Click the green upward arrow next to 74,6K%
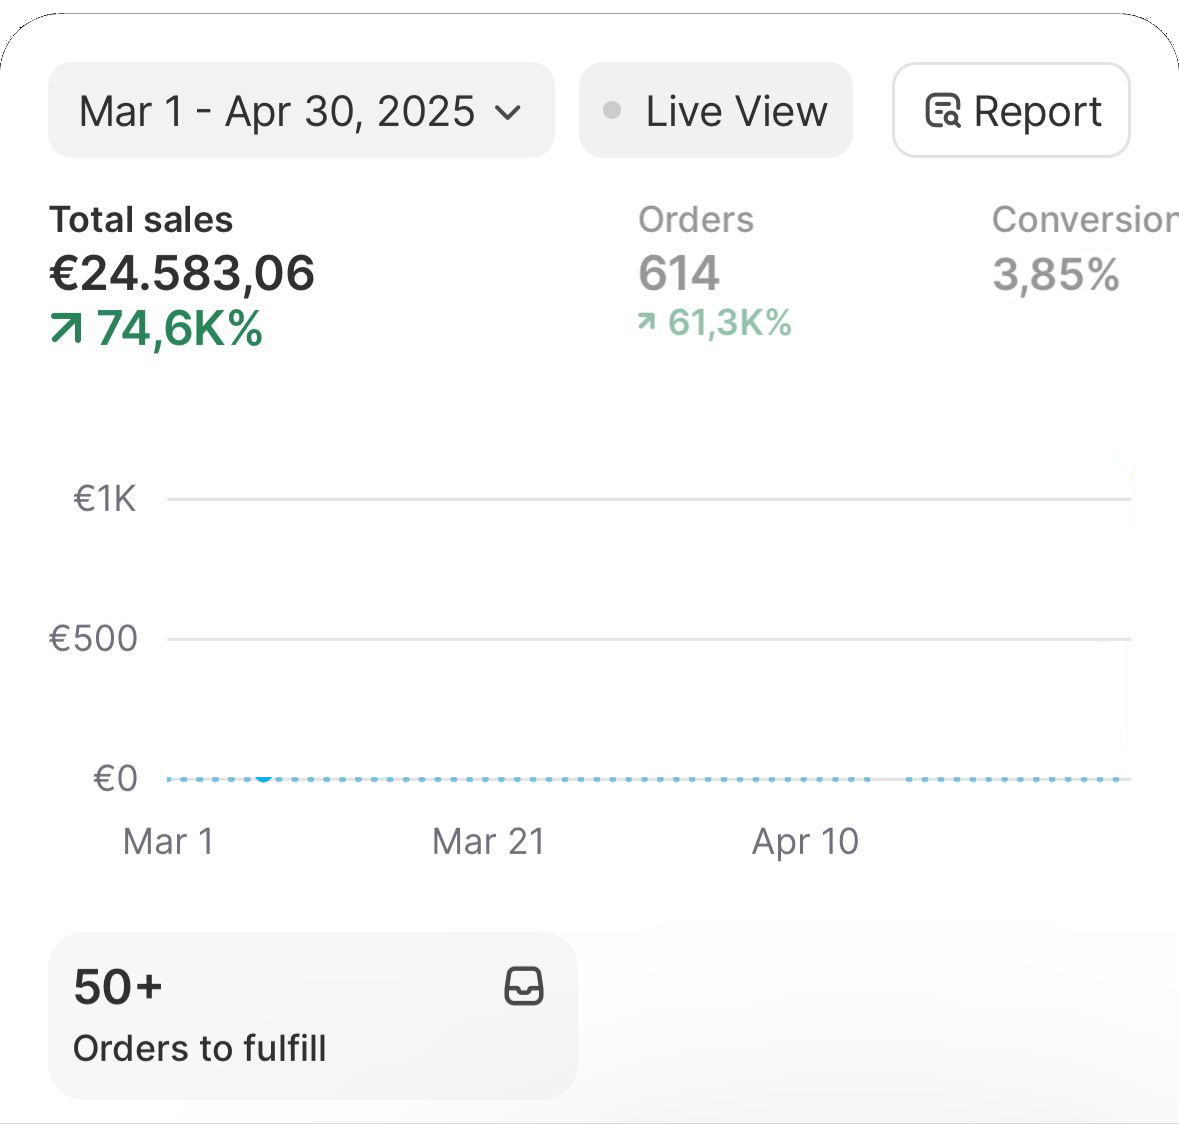This screenshot has width=1179, height=1124. (x=65, y=326)
